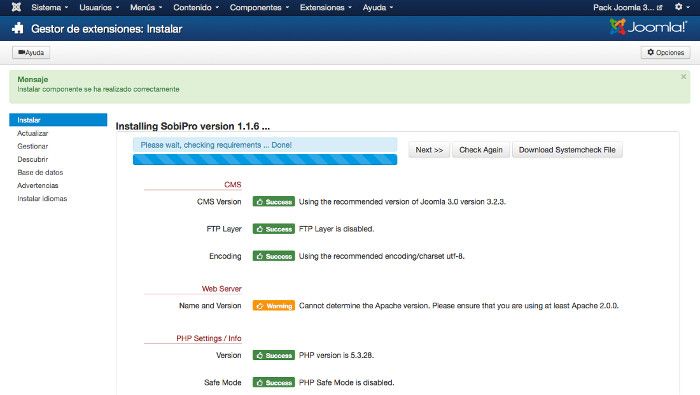Click 'Instalar componente se ha realizado correctamente' message
The height and width of the screenshot is (395, 700).
[x=98, y=89]
